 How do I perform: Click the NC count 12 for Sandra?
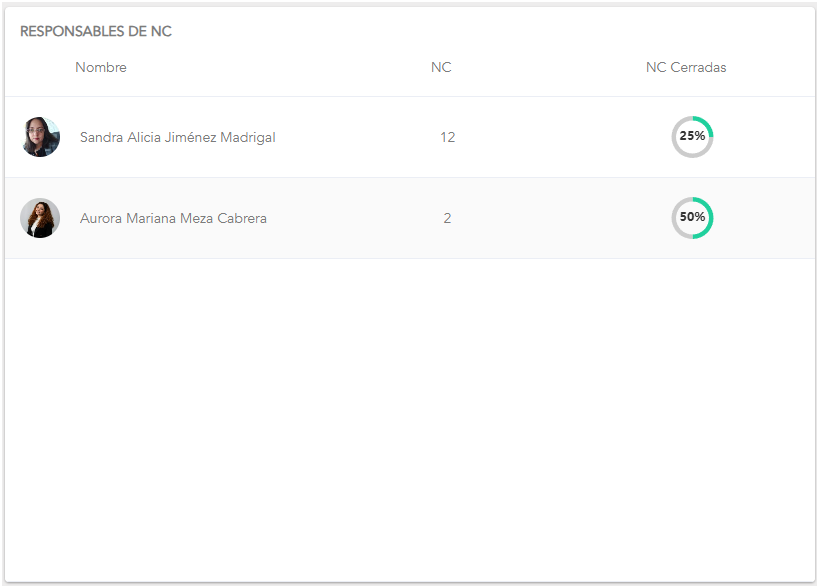[x=447, y=137]
